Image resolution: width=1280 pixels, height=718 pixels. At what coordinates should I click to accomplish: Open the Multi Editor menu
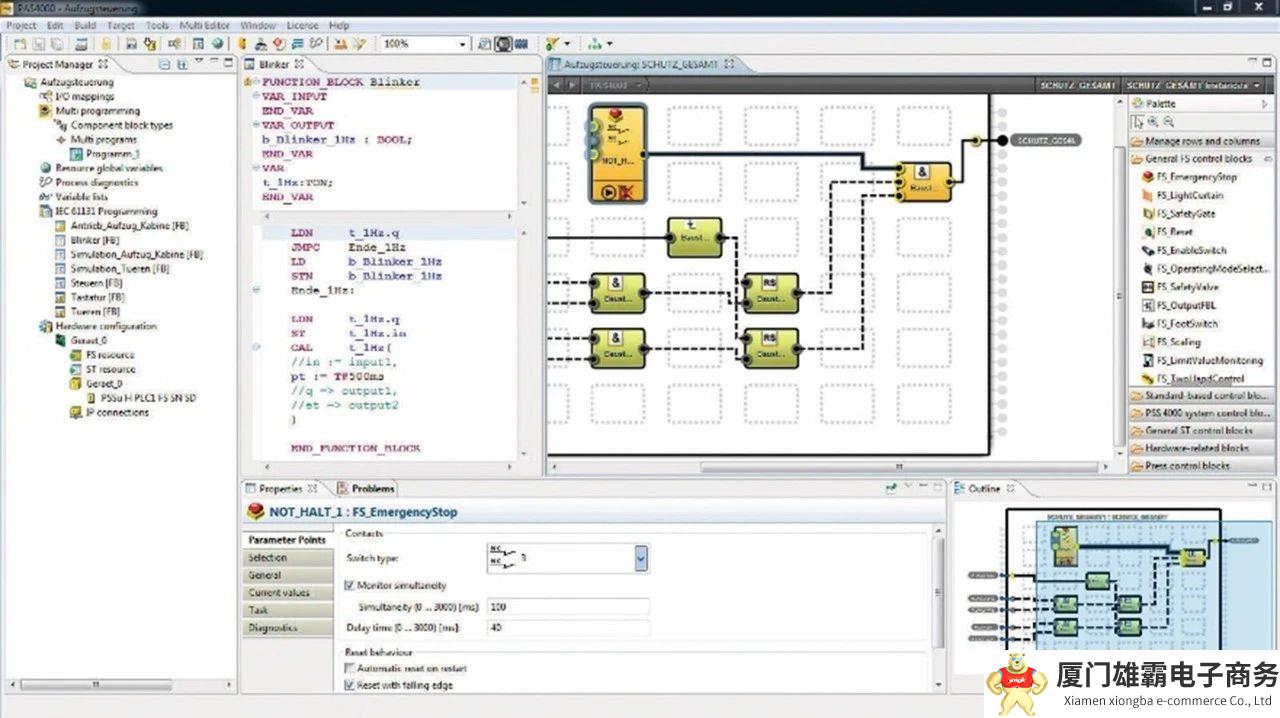[204, 25]
